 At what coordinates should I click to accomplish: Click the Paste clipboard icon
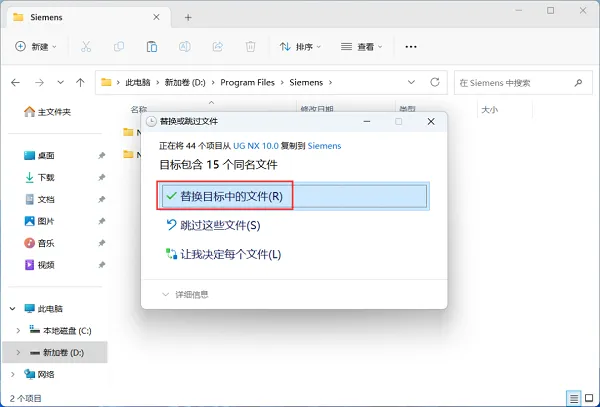[x=152, y=47]
